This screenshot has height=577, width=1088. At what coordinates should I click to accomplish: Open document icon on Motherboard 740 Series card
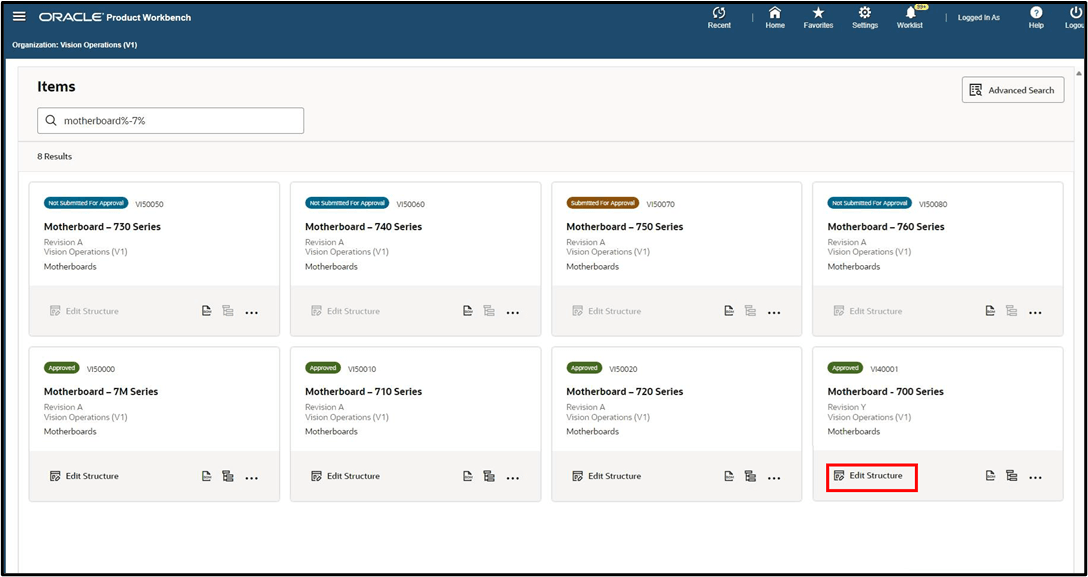(468, 311)
